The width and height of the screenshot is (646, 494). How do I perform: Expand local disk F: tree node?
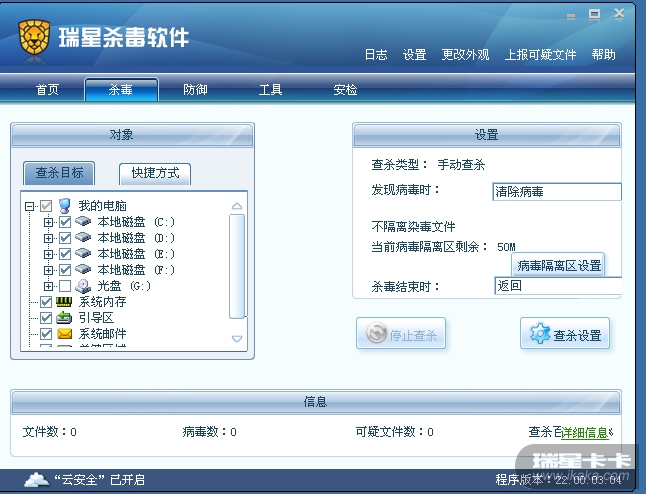[x=48, y=270]
